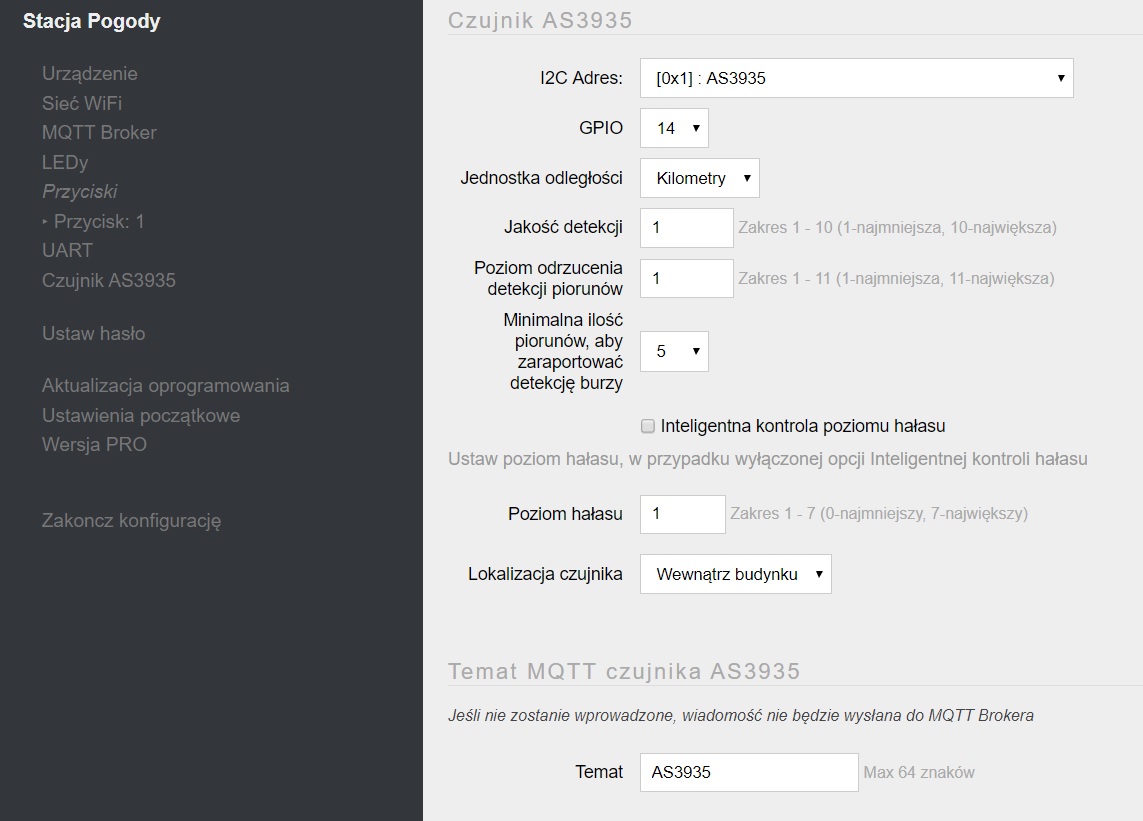1143x821 pixels.
Task: Open minimalna ilość piorunów dropdown
Action: [x=674, y=351]
